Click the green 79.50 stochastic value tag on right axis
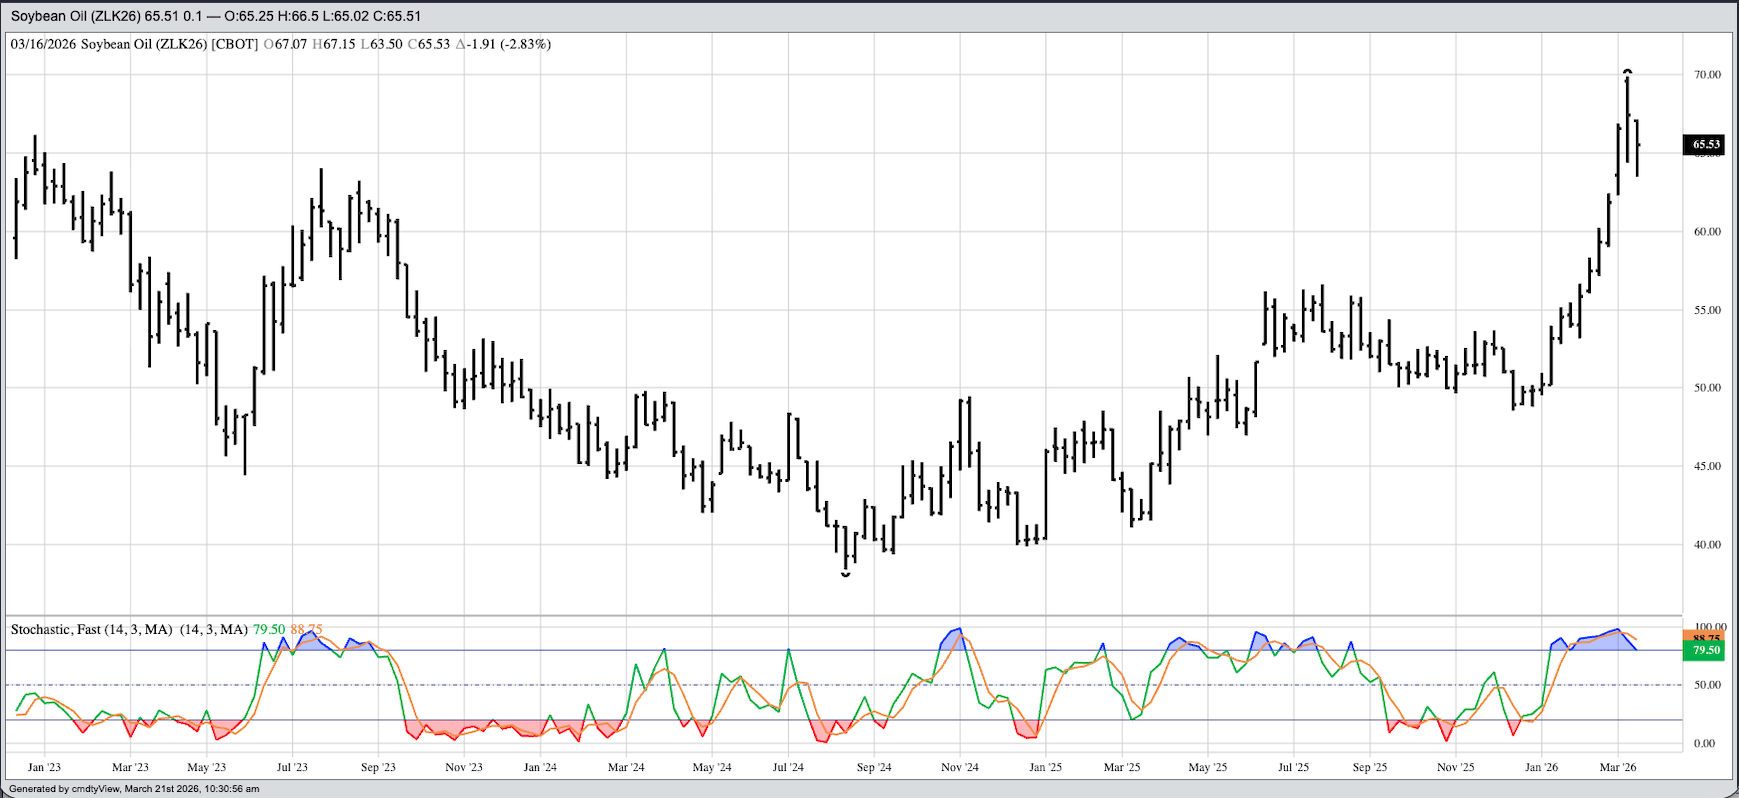Viewport: 1739px width, 798px height. 1706,651
